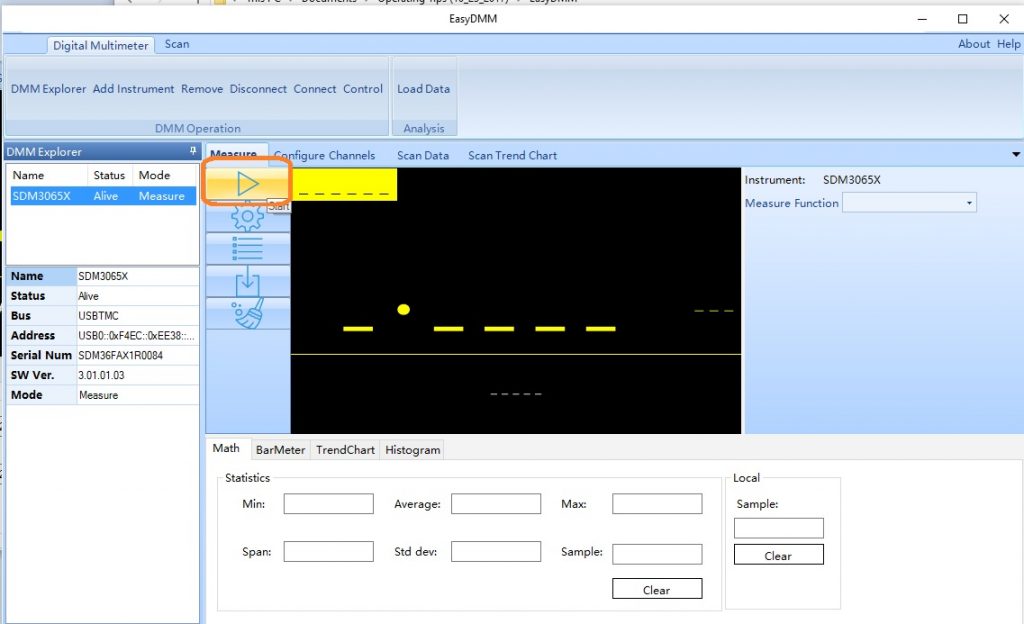
Task: Click Load Data in Analysis group
Action: (423, 89)
